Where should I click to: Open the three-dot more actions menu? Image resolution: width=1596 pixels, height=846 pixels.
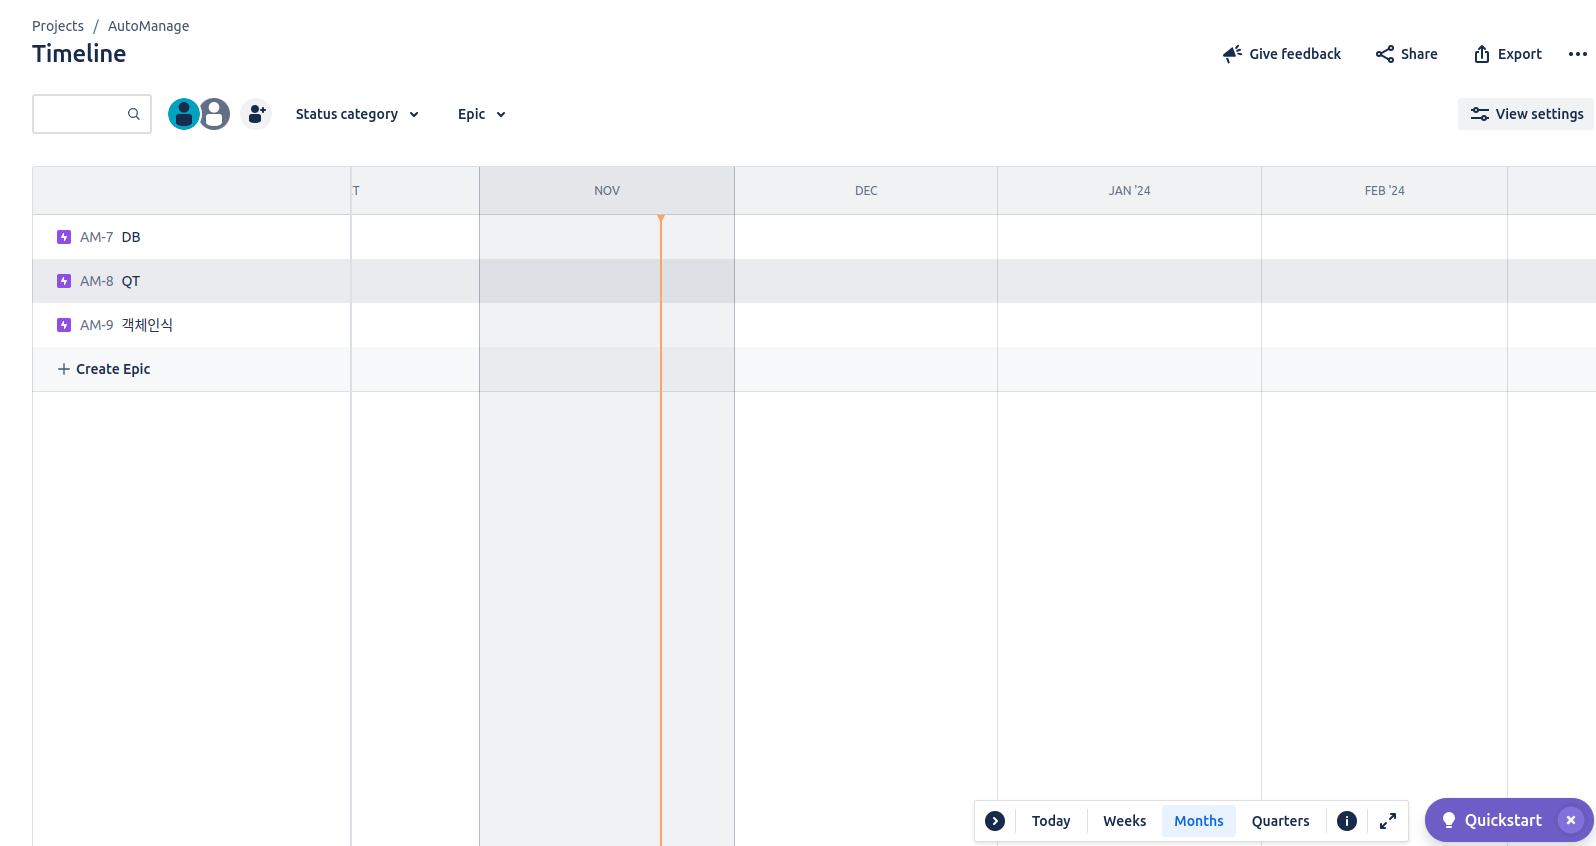pyautogui.click(x=1578, y=54)
